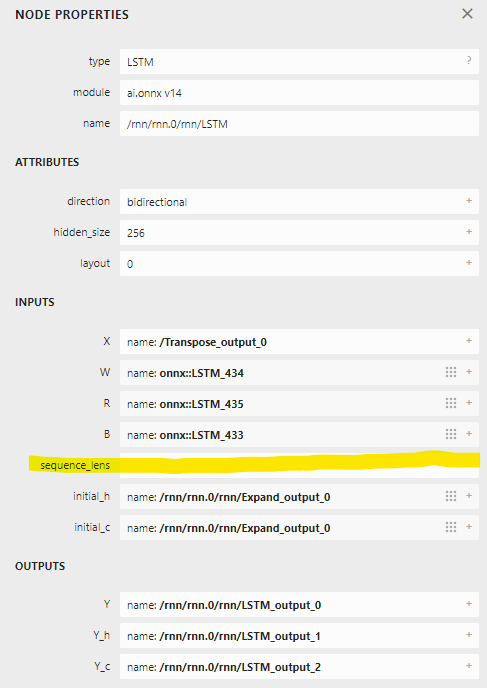The height and width of the screenshot is (688, 487).
Task: Expand the Y_c output details
Action: click(x=469, y=666)
